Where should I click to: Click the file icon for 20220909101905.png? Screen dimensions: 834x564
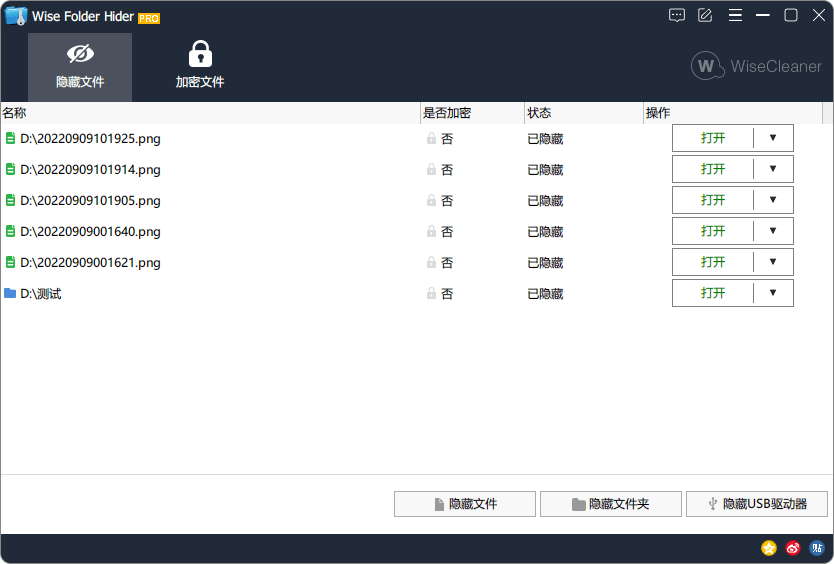(x=10, y=200)
